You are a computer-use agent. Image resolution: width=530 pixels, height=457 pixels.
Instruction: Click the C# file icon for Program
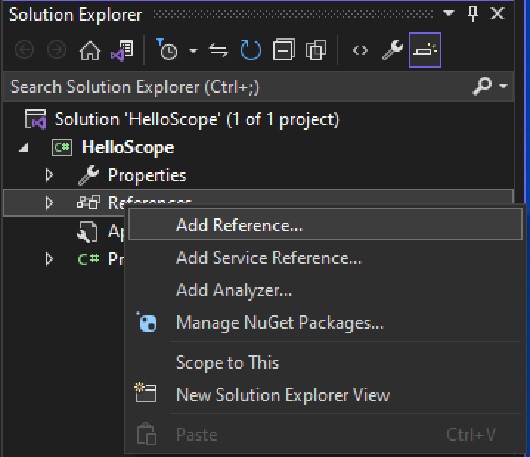89,259
